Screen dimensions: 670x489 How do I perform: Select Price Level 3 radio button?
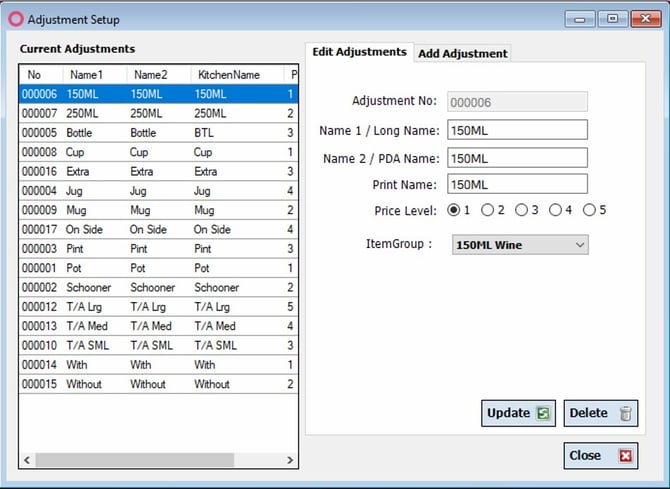pos(521,210)
